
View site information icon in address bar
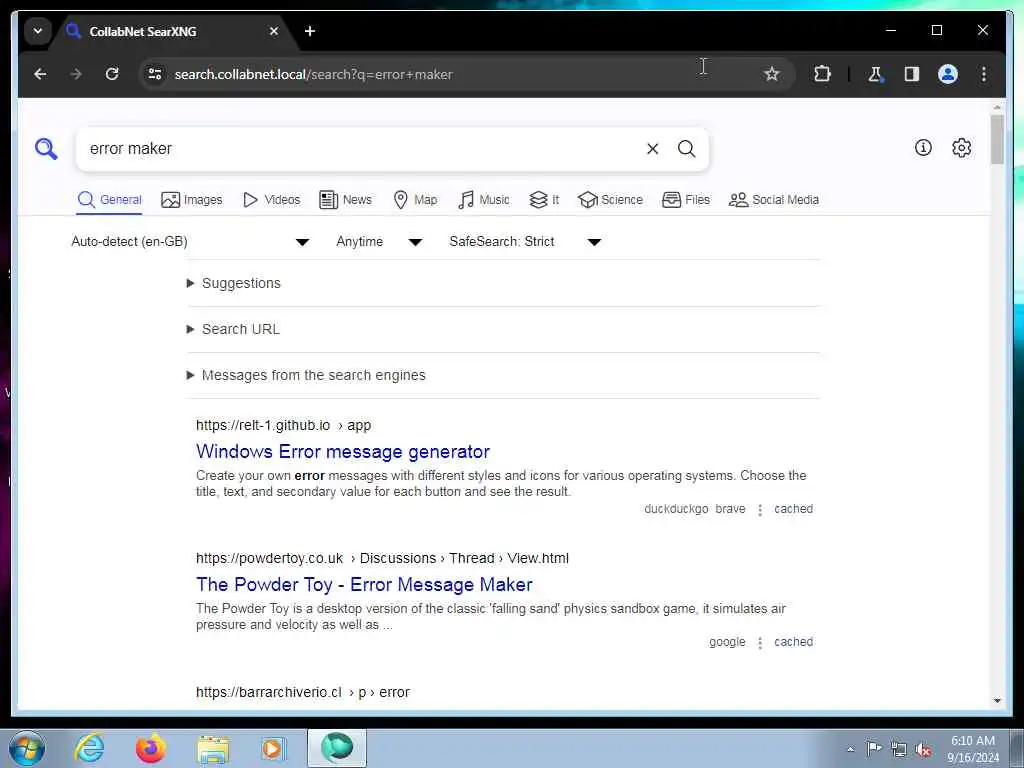coord(155,74)
